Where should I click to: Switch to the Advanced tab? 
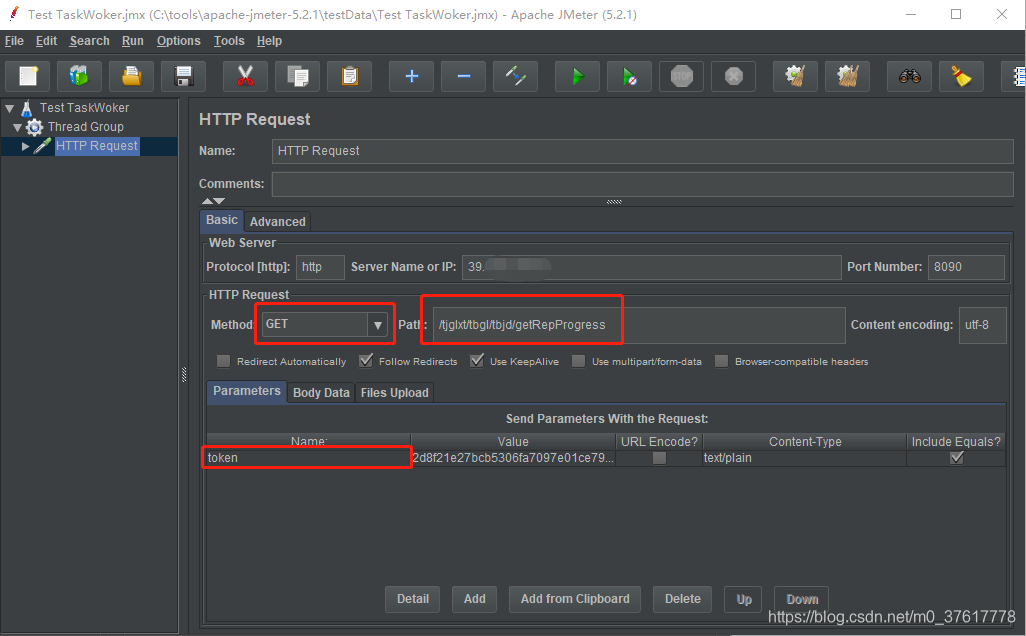(277, 222)
